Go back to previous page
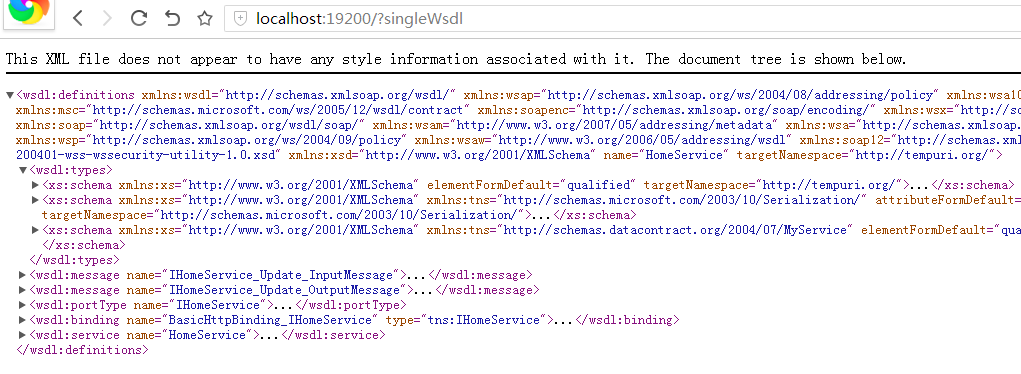This screenshot has width=1021, height=374. [77, 18]
